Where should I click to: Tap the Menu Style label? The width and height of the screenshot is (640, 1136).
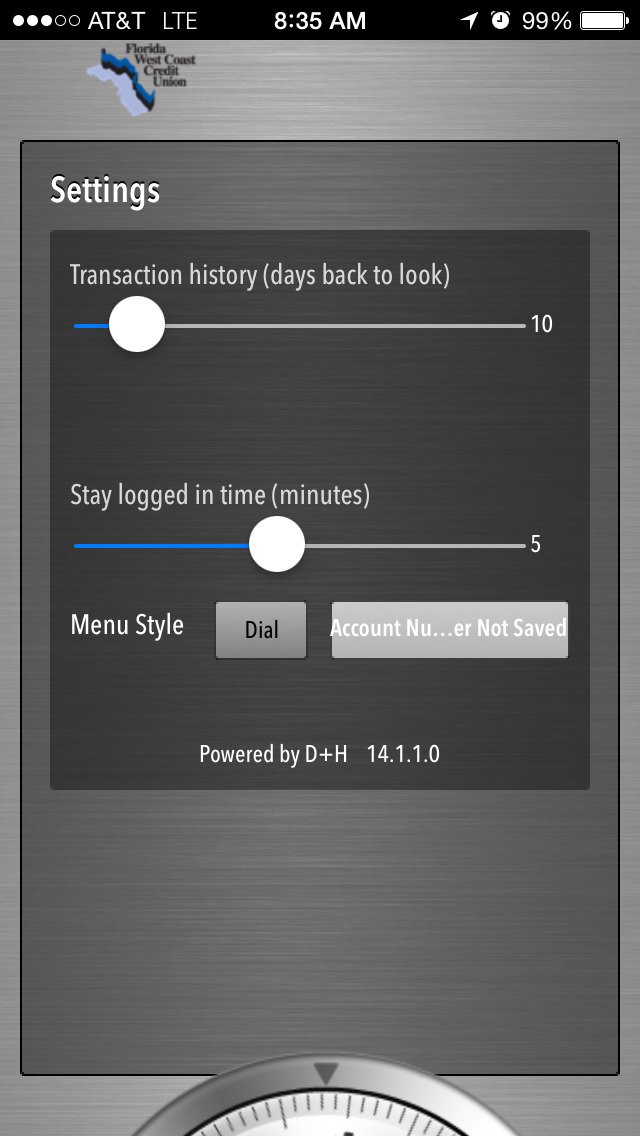pos(127,625)
